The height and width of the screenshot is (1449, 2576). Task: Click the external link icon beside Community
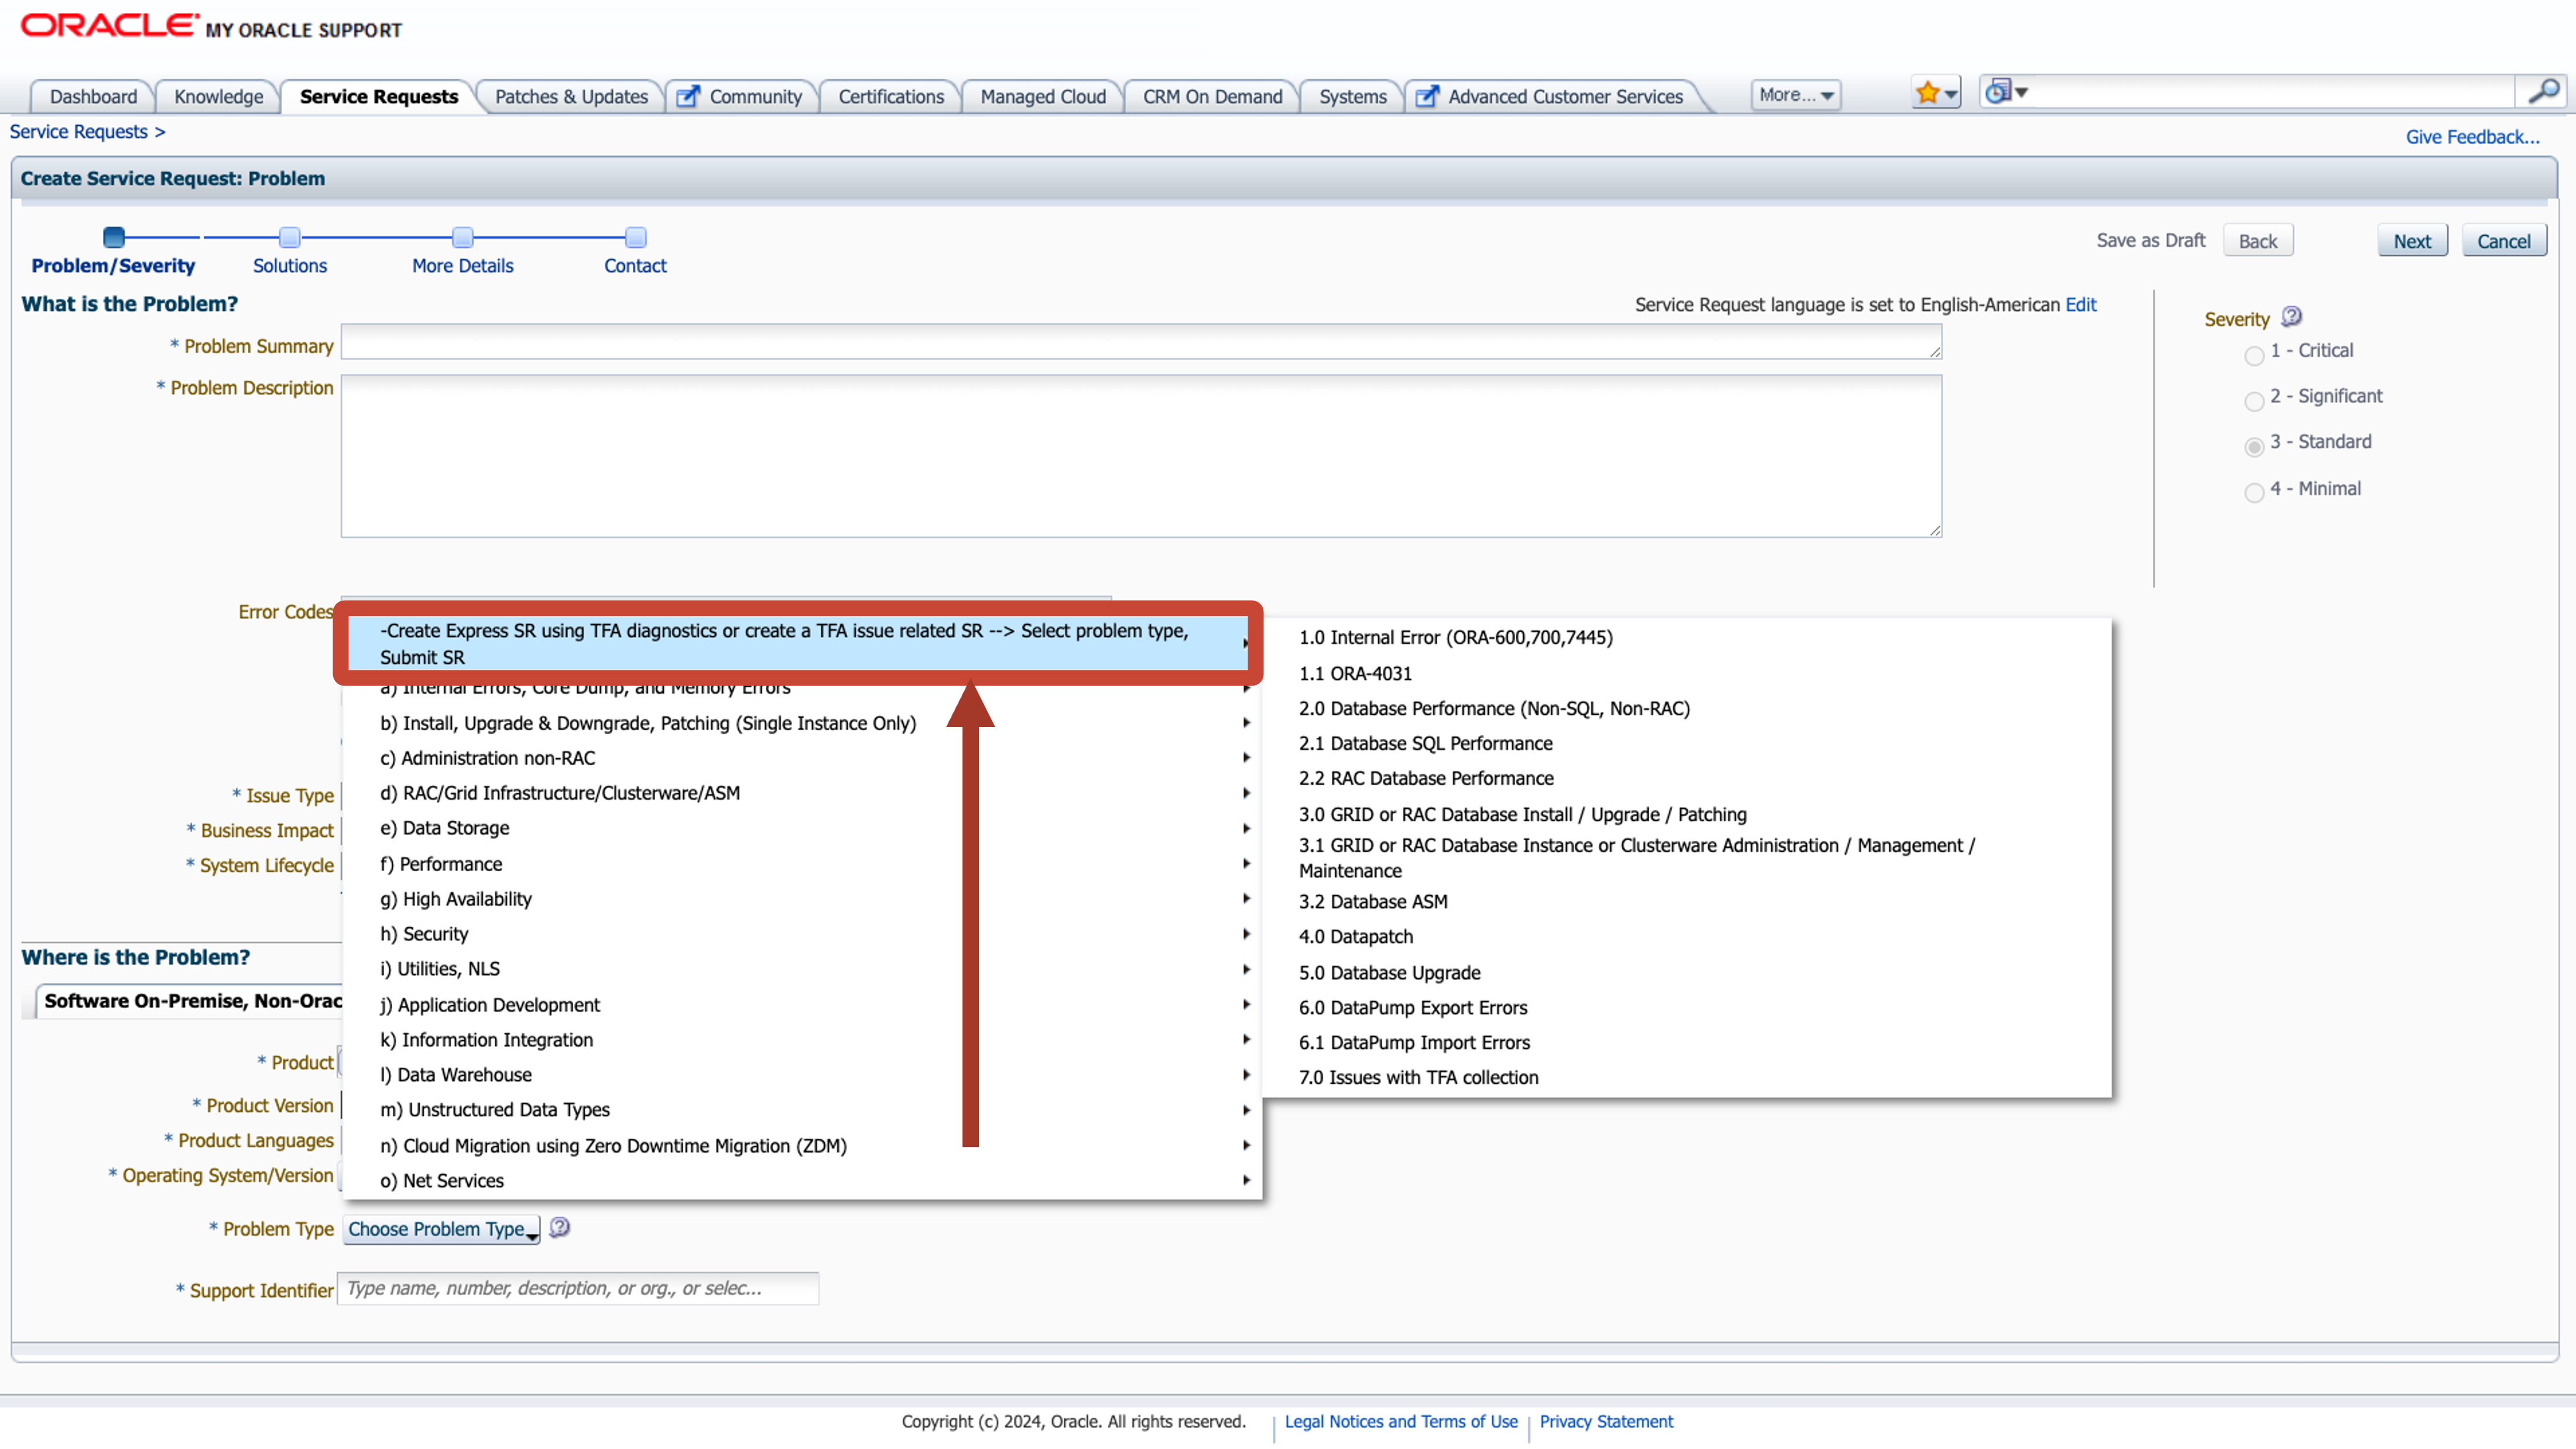(687, 96)
